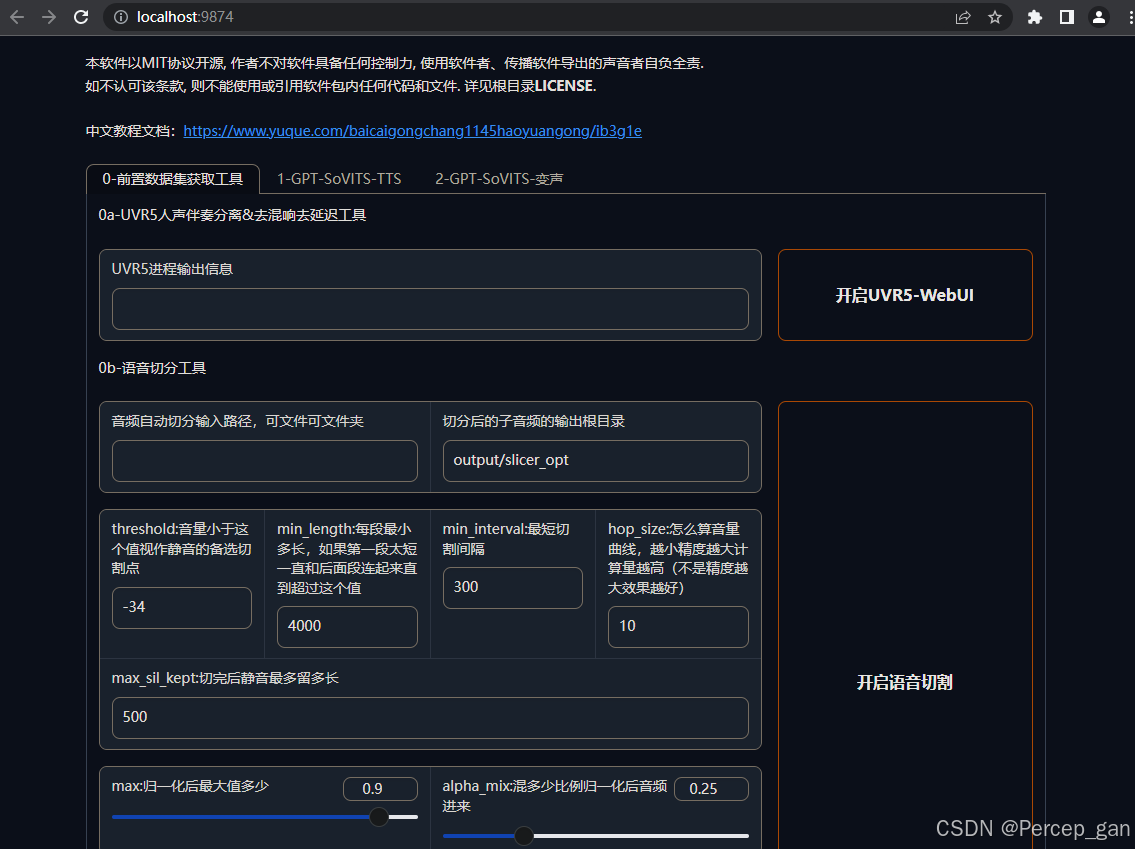Click the browser back arrow
Image resolution: width=1135 pixels, height=849 pixels.
[x=17, y=17]
